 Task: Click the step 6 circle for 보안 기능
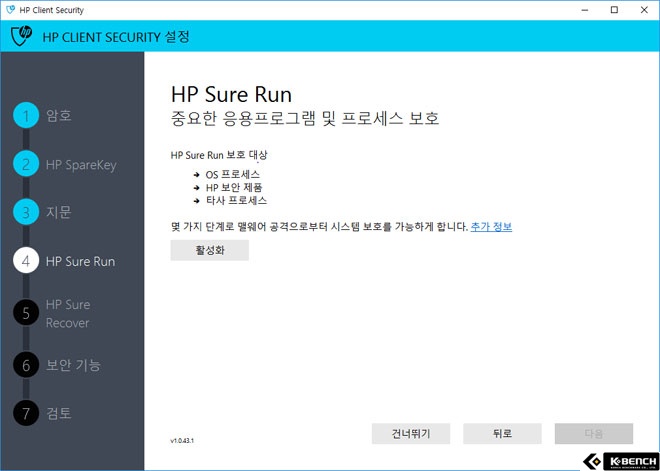[26, 365]
